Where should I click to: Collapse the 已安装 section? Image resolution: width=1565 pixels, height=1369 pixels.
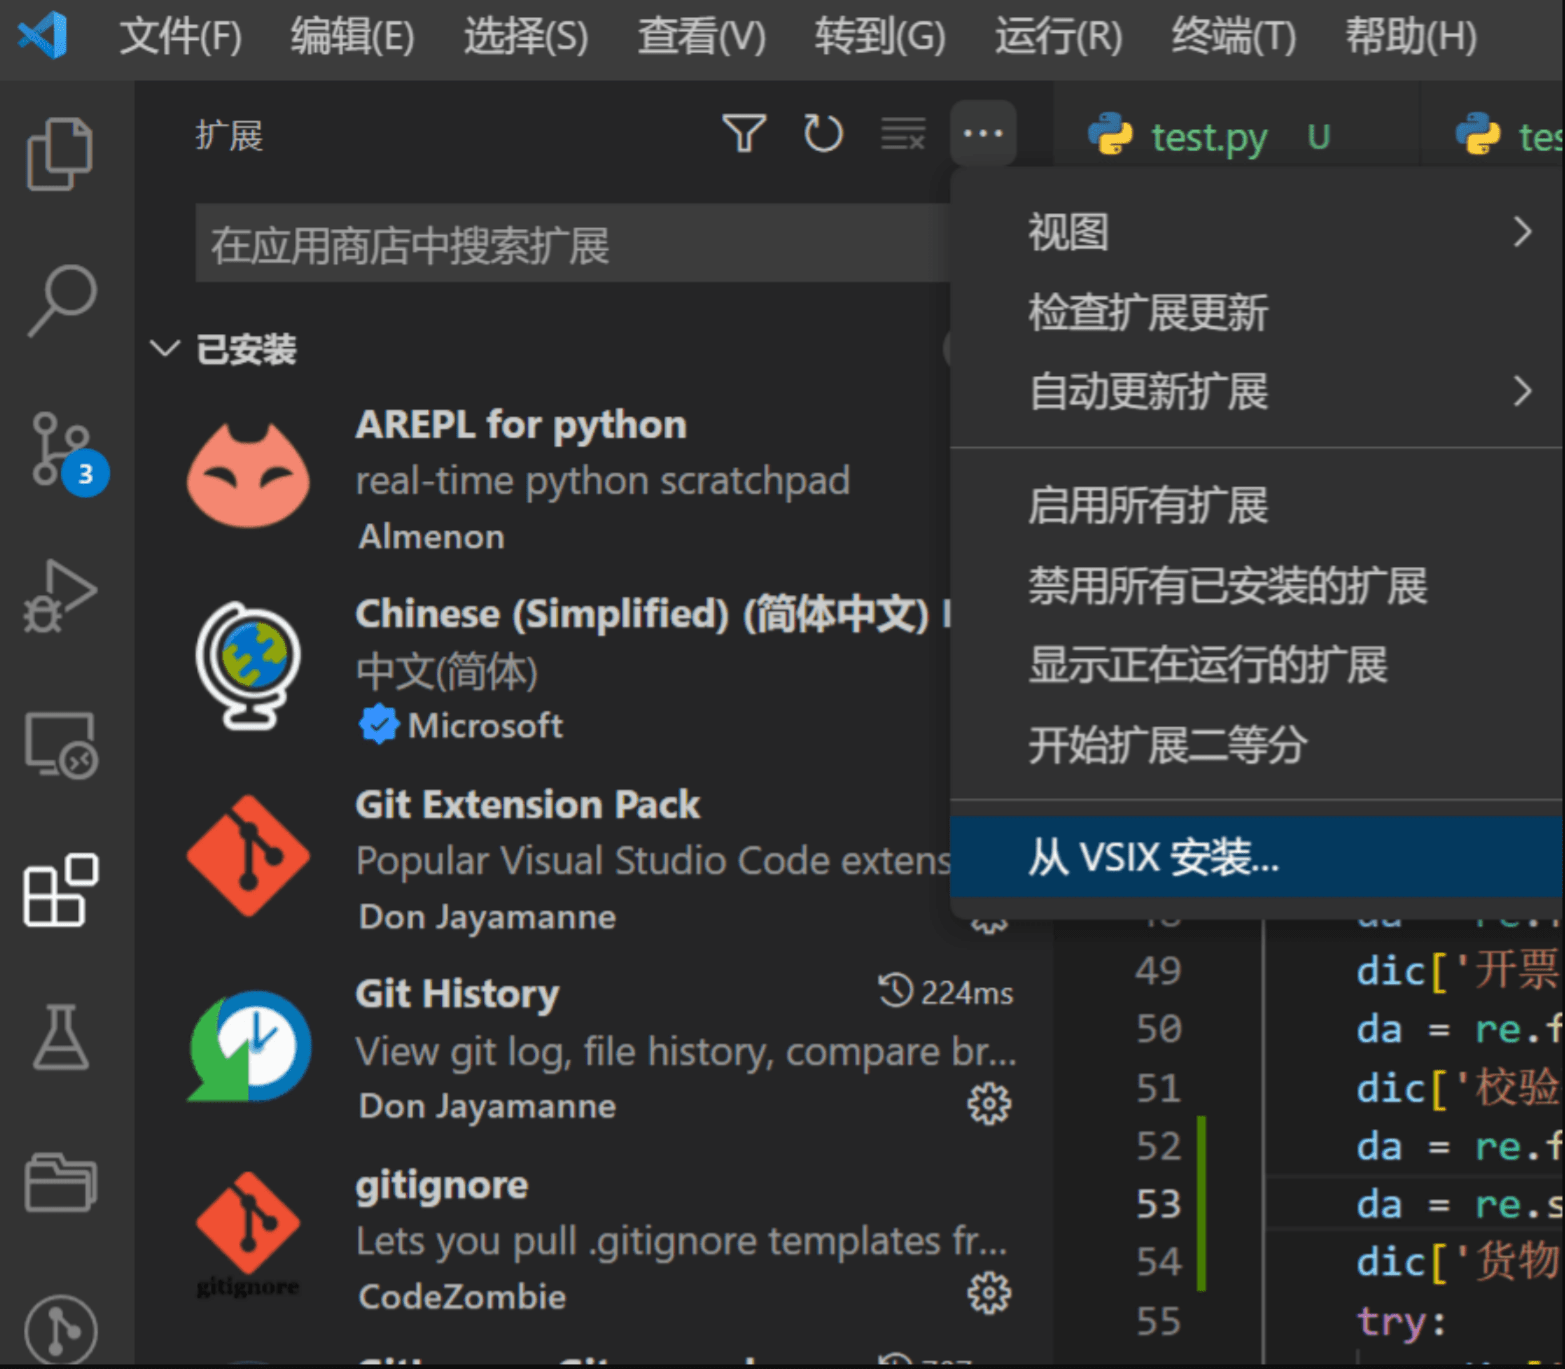pos(164,349)
